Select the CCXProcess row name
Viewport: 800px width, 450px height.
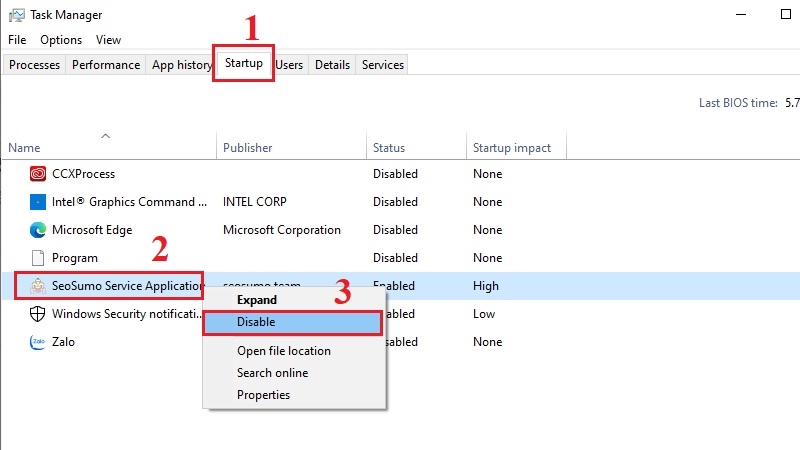coord(84,174)
